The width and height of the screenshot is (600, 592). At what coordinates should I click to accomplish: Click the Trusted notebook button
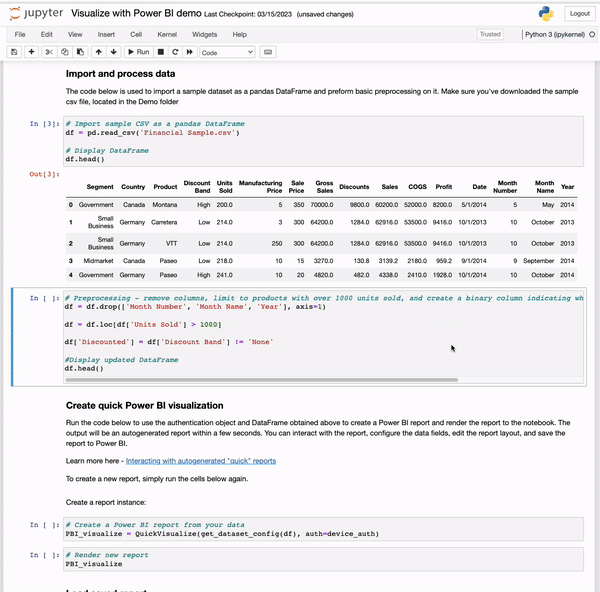point(490,34)
